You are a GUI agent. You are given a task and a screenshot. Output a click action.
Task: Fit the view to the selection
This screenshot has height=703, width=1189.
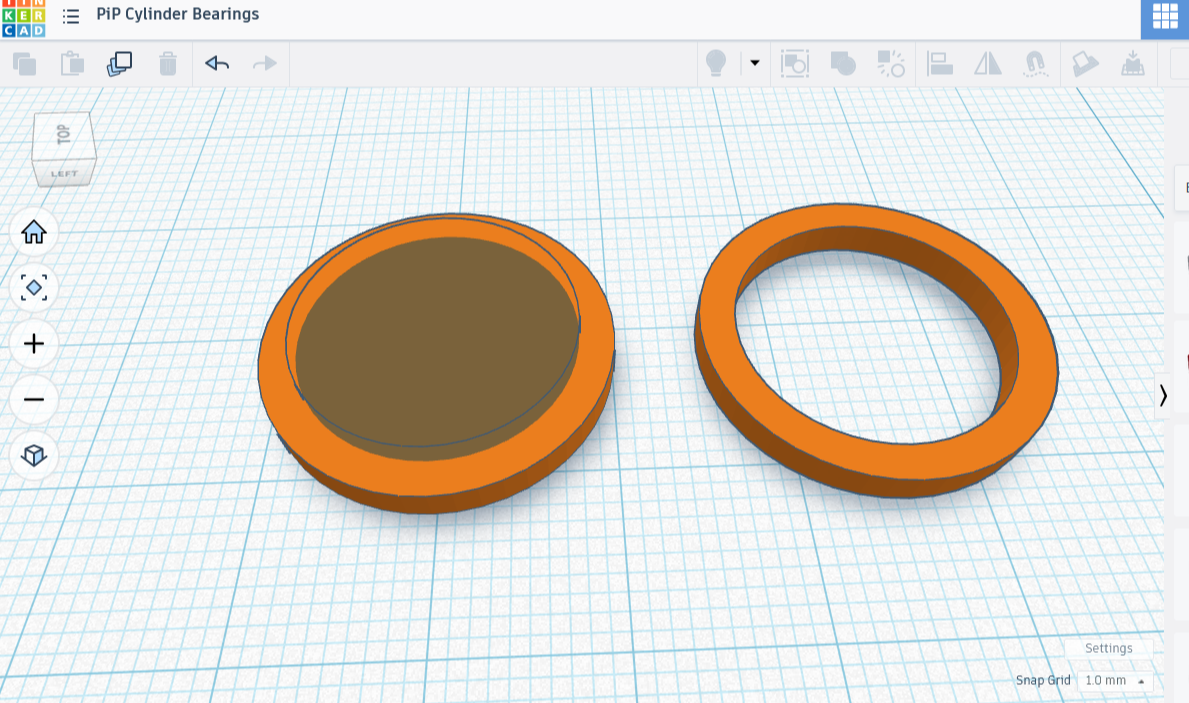point(34,287)
